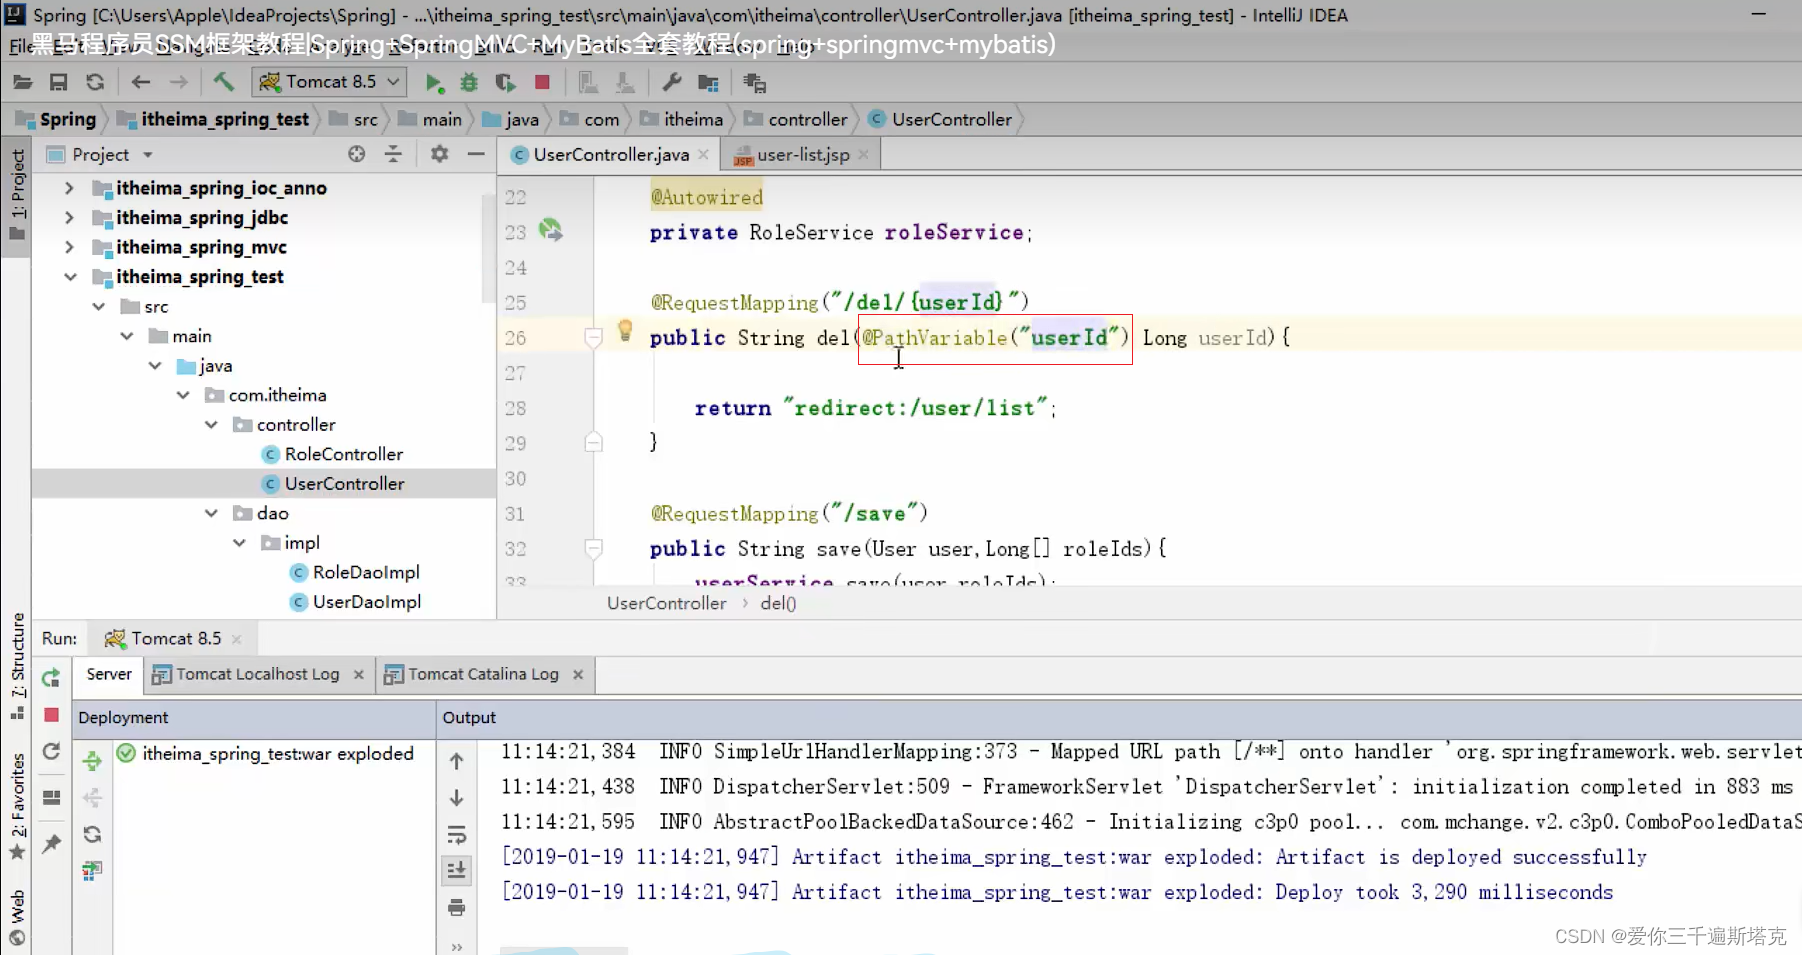Expand itheima_spring_mvc module
Viewport: 1802px width, 955px height.
(x=69, y=247)
